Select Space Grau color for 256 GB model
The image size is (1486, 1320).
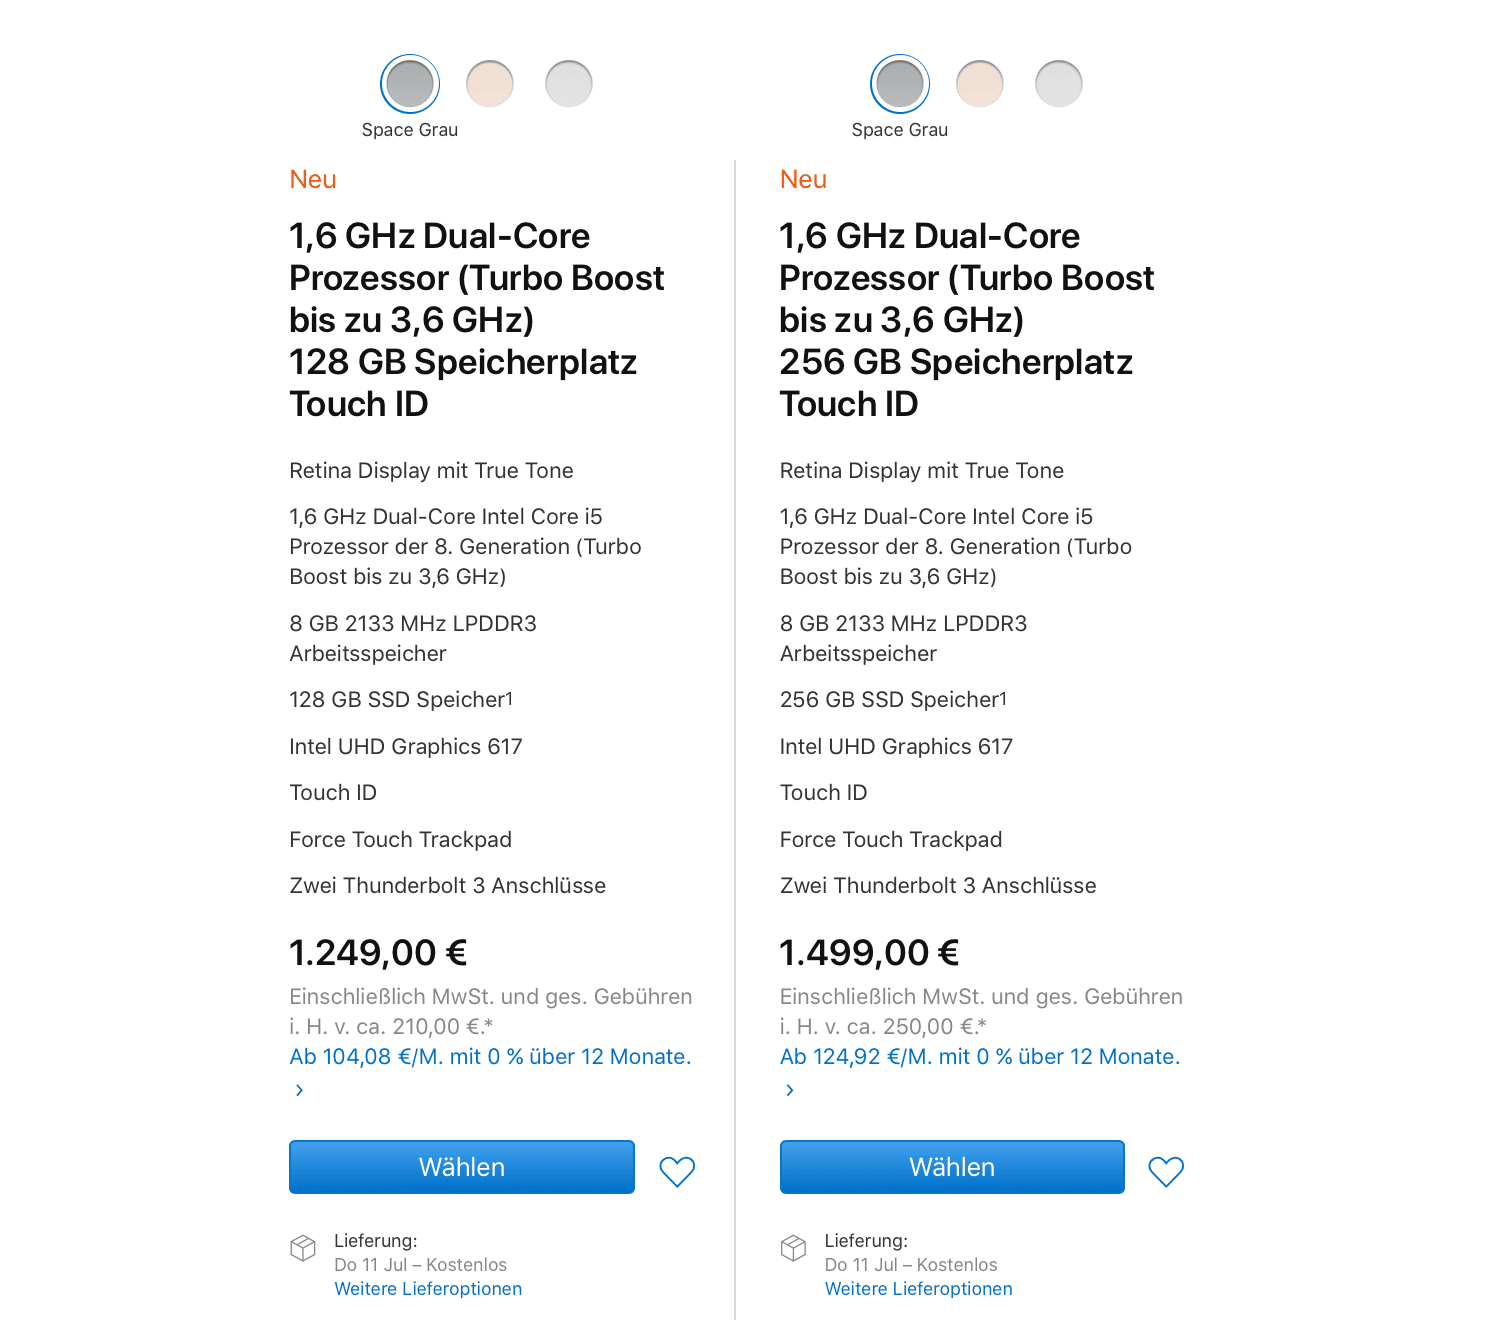click(x=900, y=84)
